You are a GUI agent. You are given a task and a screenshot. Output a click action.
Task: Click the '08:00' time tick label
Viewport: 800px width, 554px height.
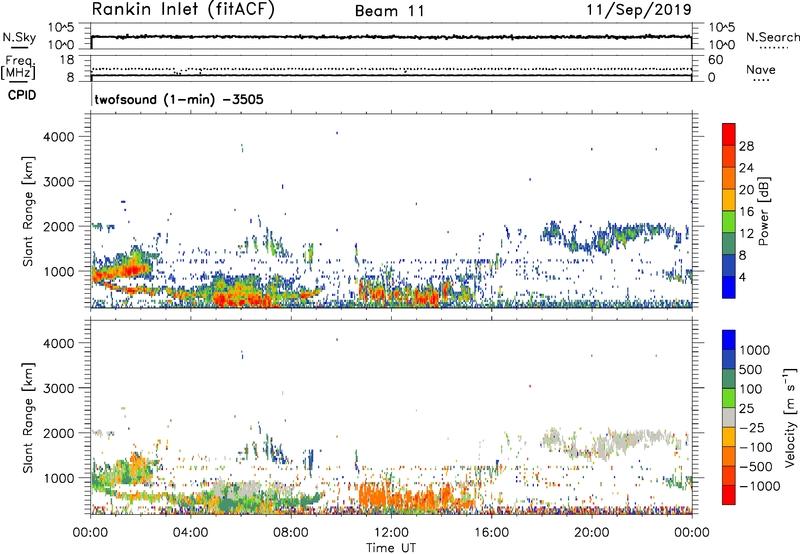coord(291,533)
